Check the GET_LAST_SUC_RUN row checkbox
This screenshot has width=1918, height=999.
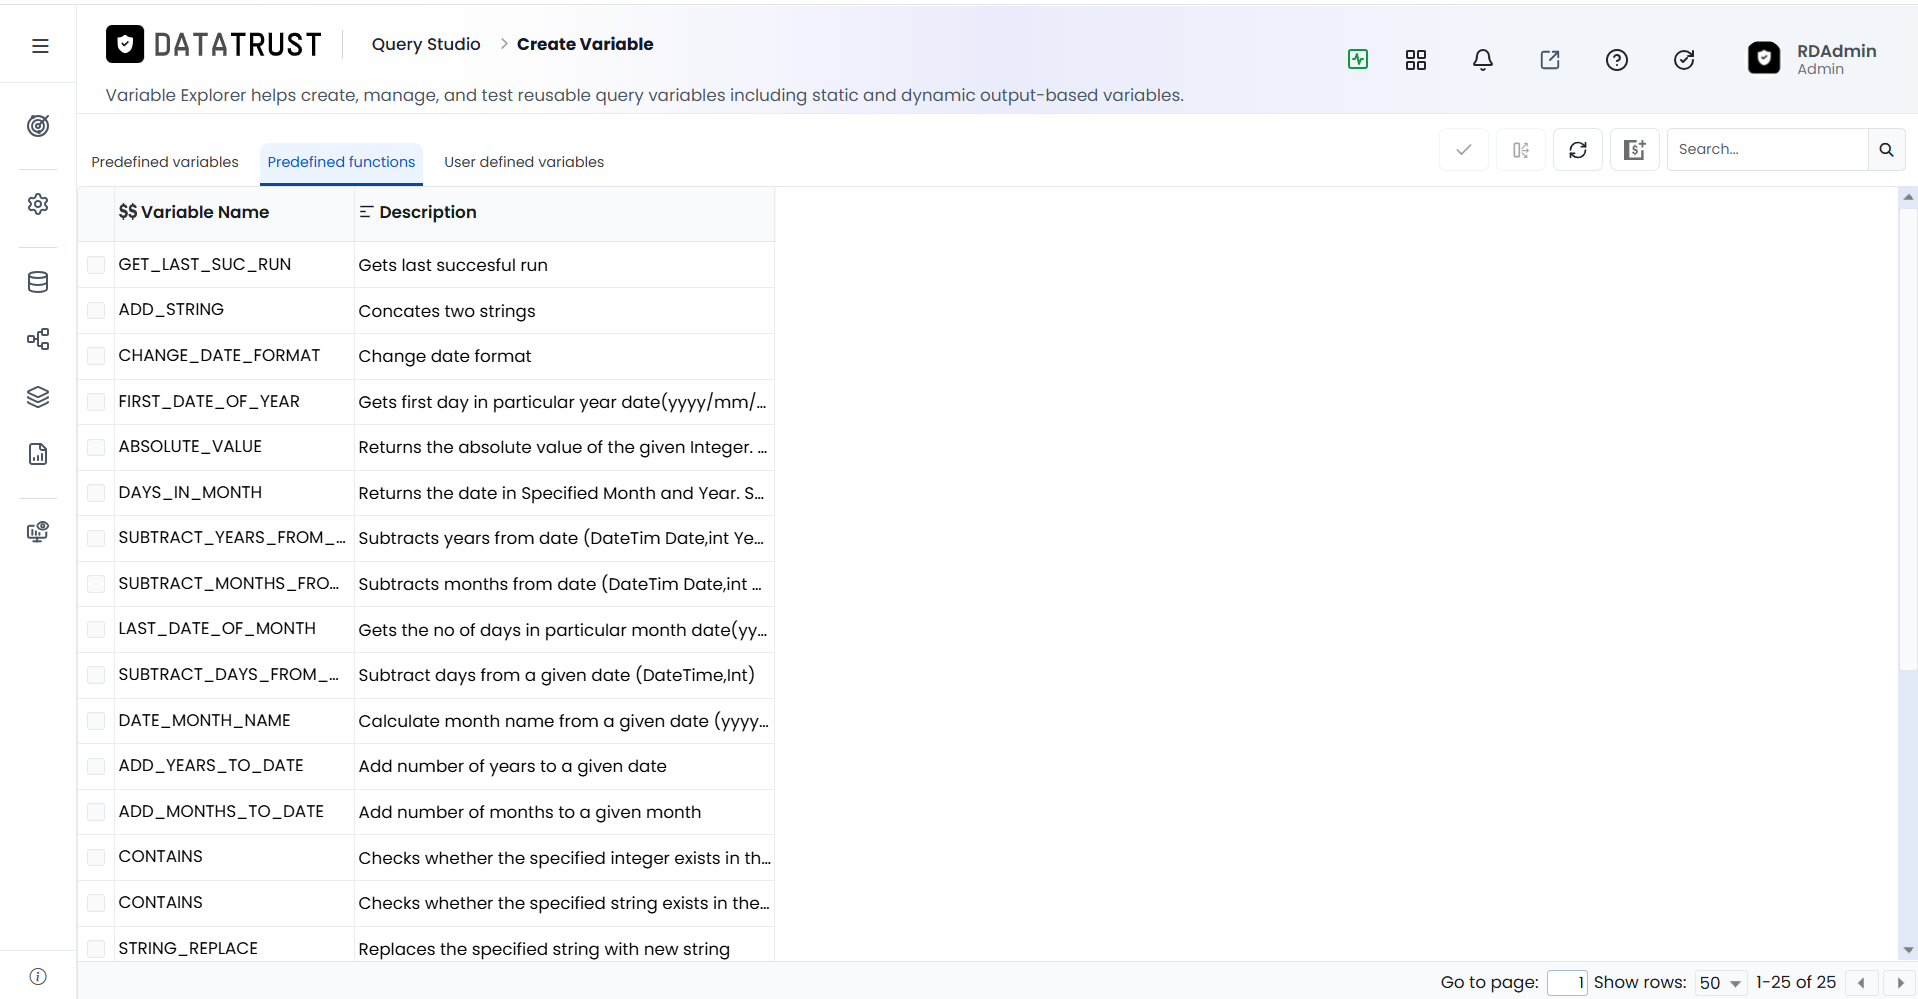(96, 265)
